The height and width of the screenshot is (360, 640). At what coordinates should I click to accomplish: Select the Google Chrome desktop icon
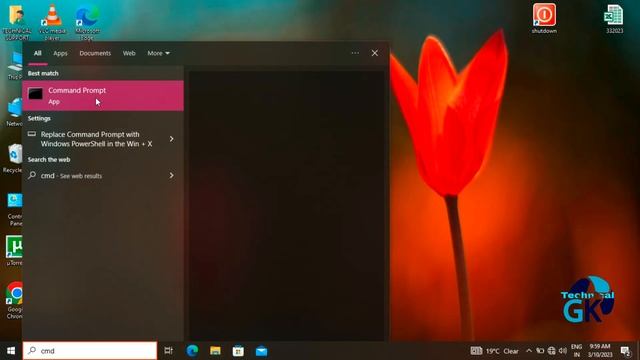click(15, 300)
